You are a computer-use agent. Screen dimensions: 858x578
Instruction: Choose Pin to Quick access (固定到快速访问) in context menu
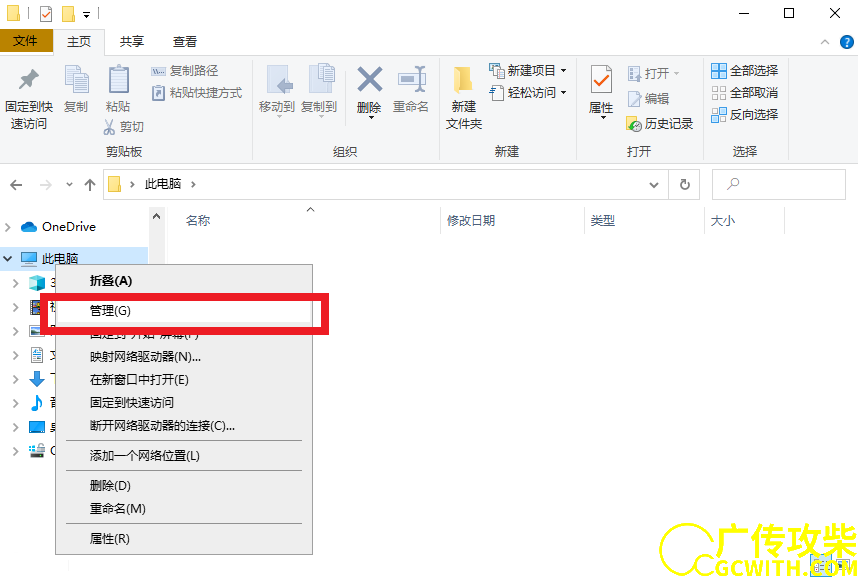point(184,403)
